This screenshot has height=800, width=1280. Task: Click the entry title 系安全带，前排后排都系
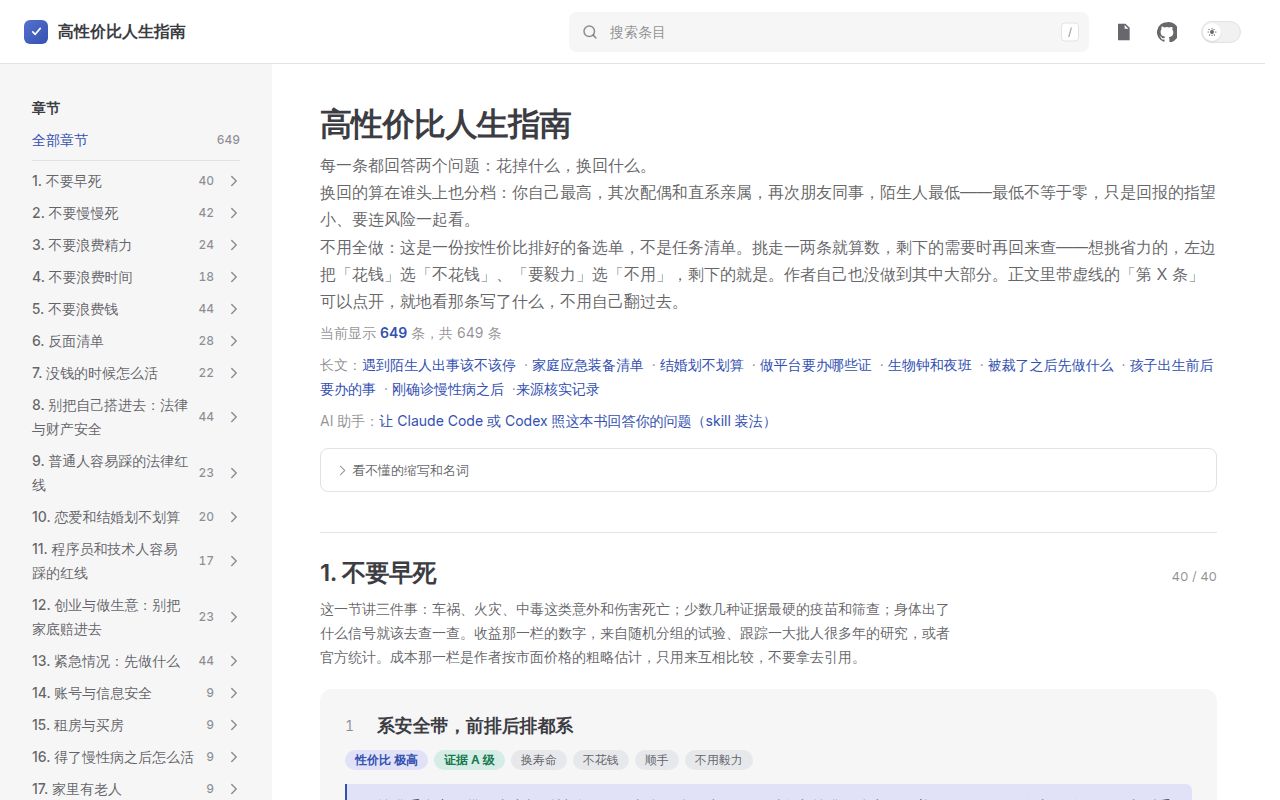[475, 726]
